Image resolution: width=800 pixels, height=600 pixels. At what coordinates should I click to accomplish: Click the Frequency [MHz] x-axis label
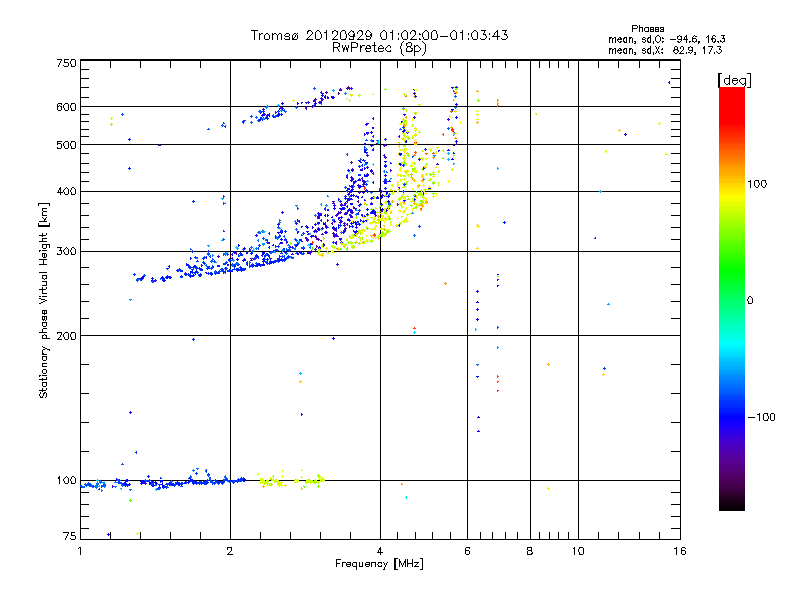[379, 564]
